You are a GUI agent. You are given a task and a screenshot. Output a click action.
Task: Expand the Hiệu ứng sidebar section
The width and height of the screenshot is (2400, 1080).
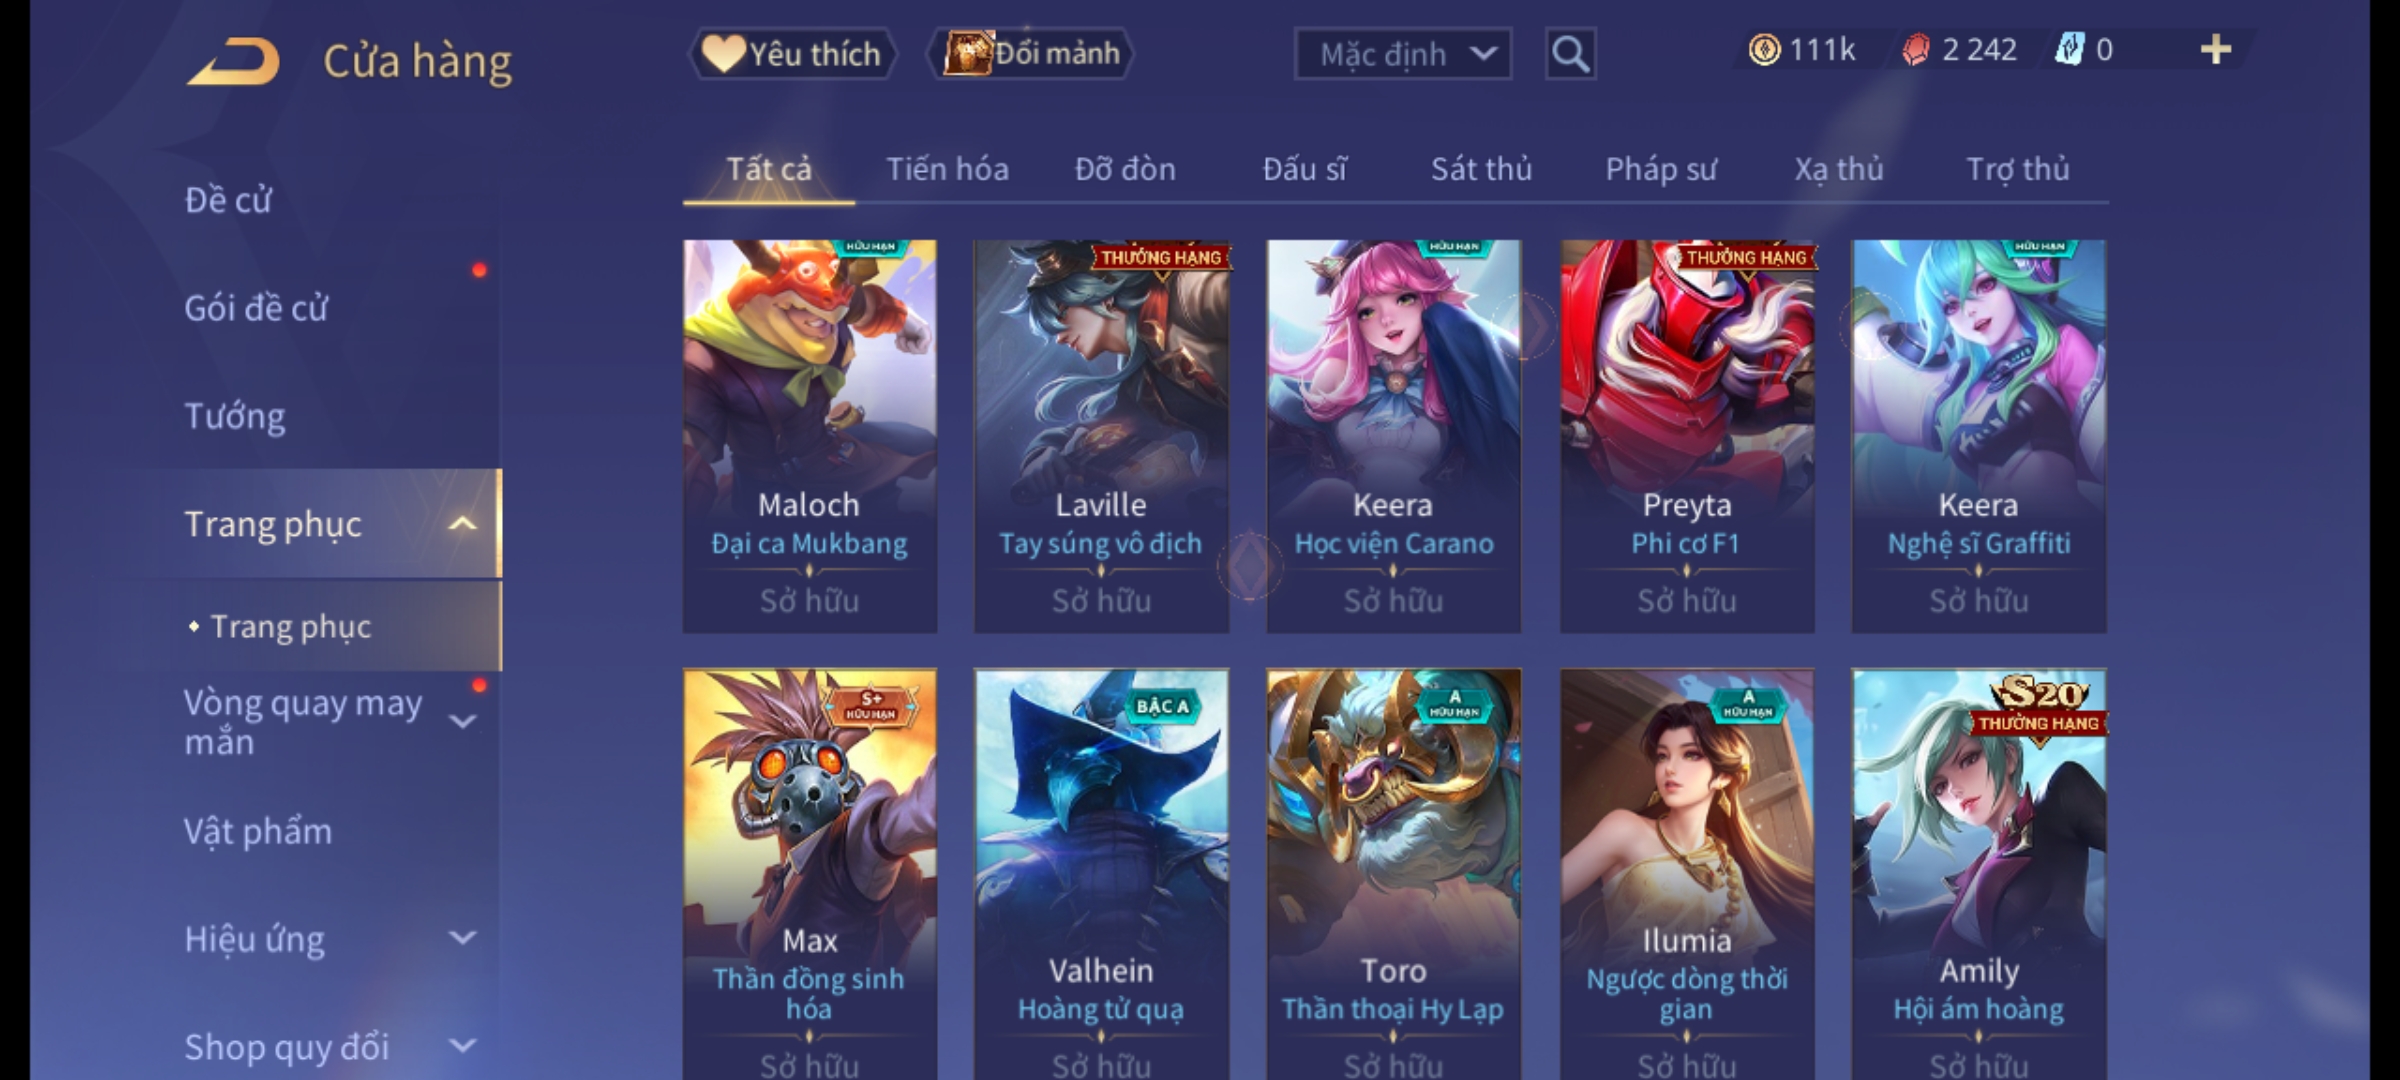tap(462, 938)
